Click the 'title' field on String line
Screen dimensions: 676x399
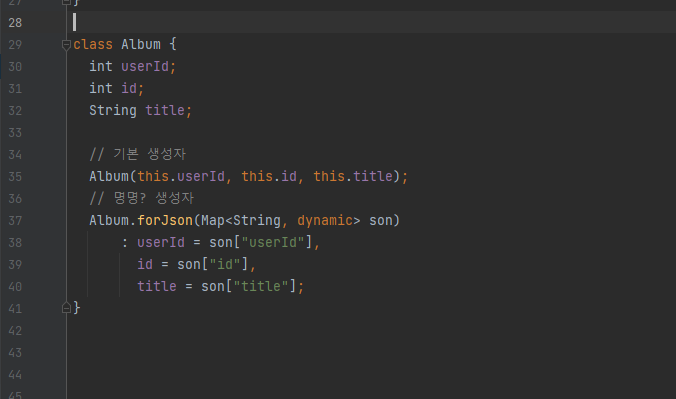165,110
